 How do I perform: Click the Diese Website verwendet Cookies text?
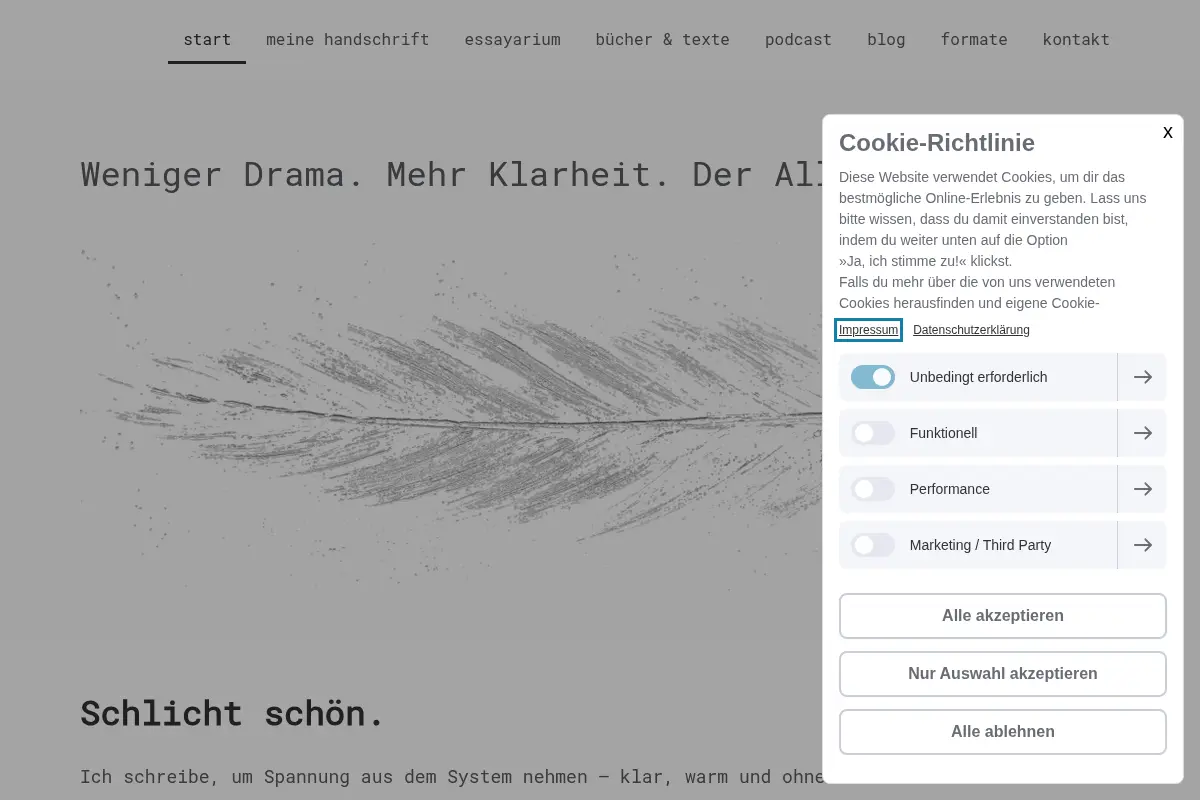pos(995,240)
